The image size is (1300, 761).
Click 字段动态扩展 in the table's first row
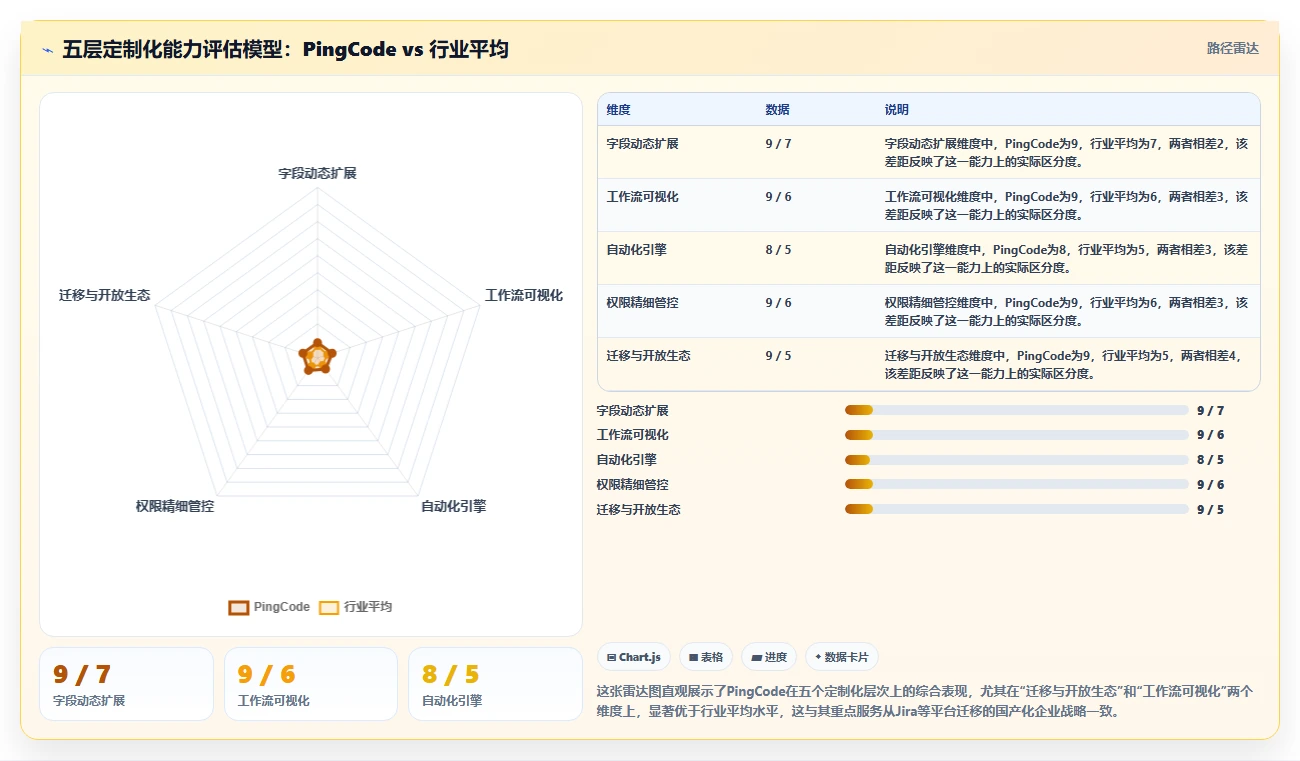point(642,144)
